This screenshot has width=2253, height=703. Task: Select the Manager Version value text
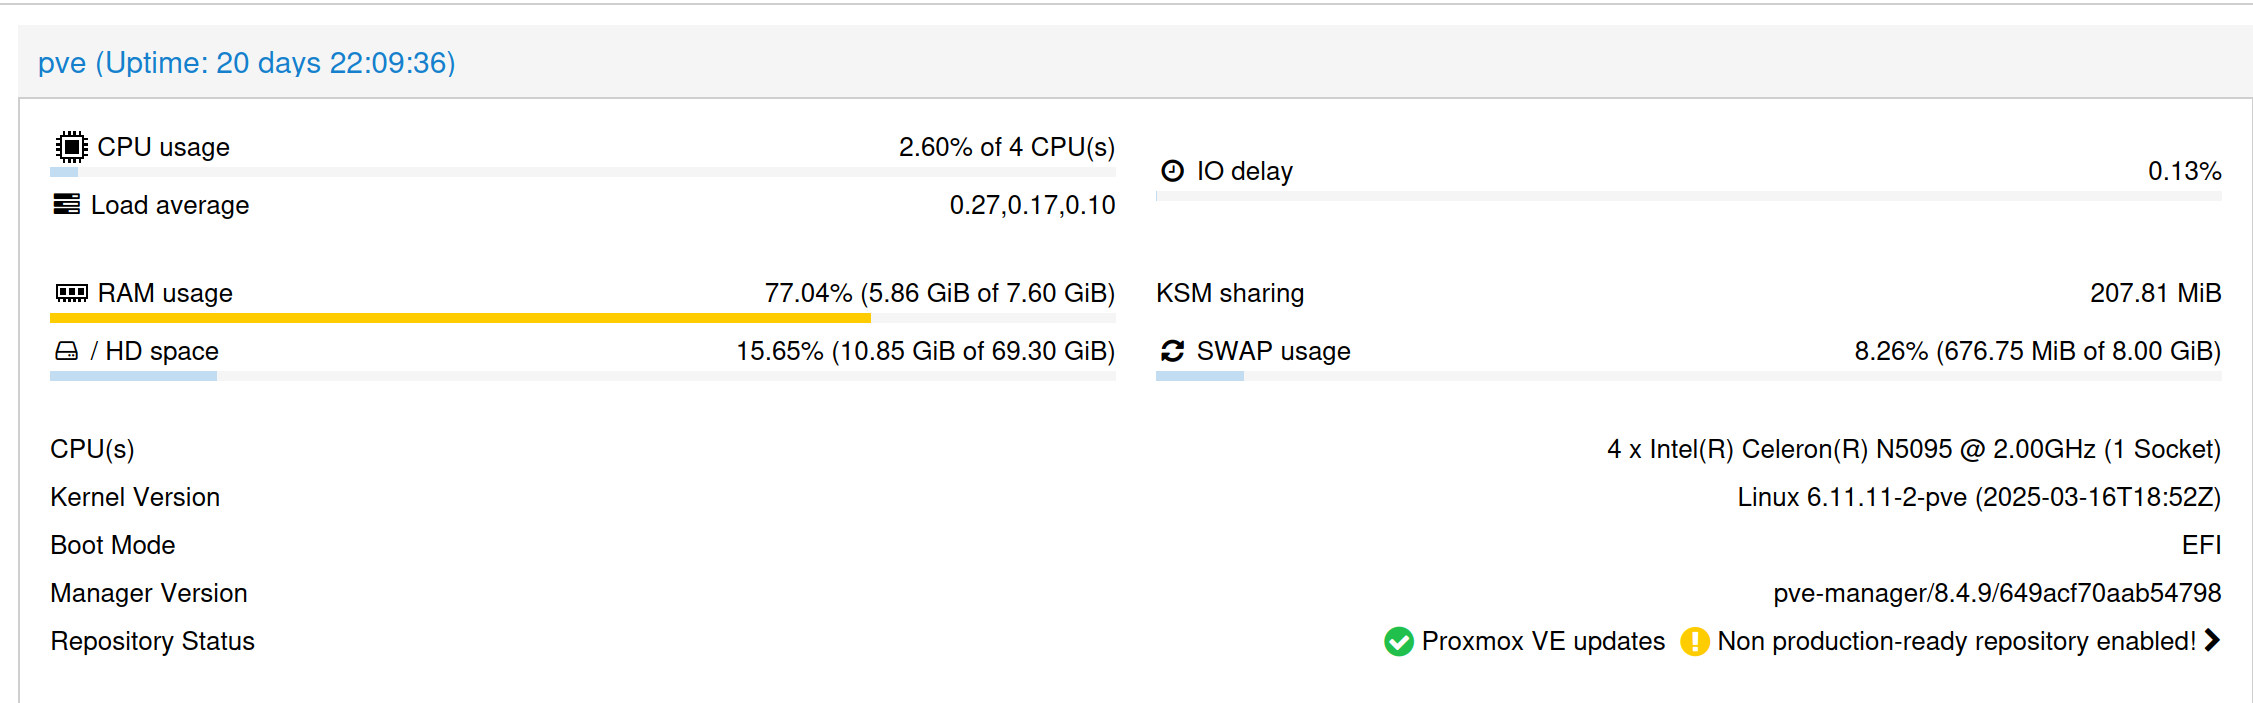click(1996, 593)
